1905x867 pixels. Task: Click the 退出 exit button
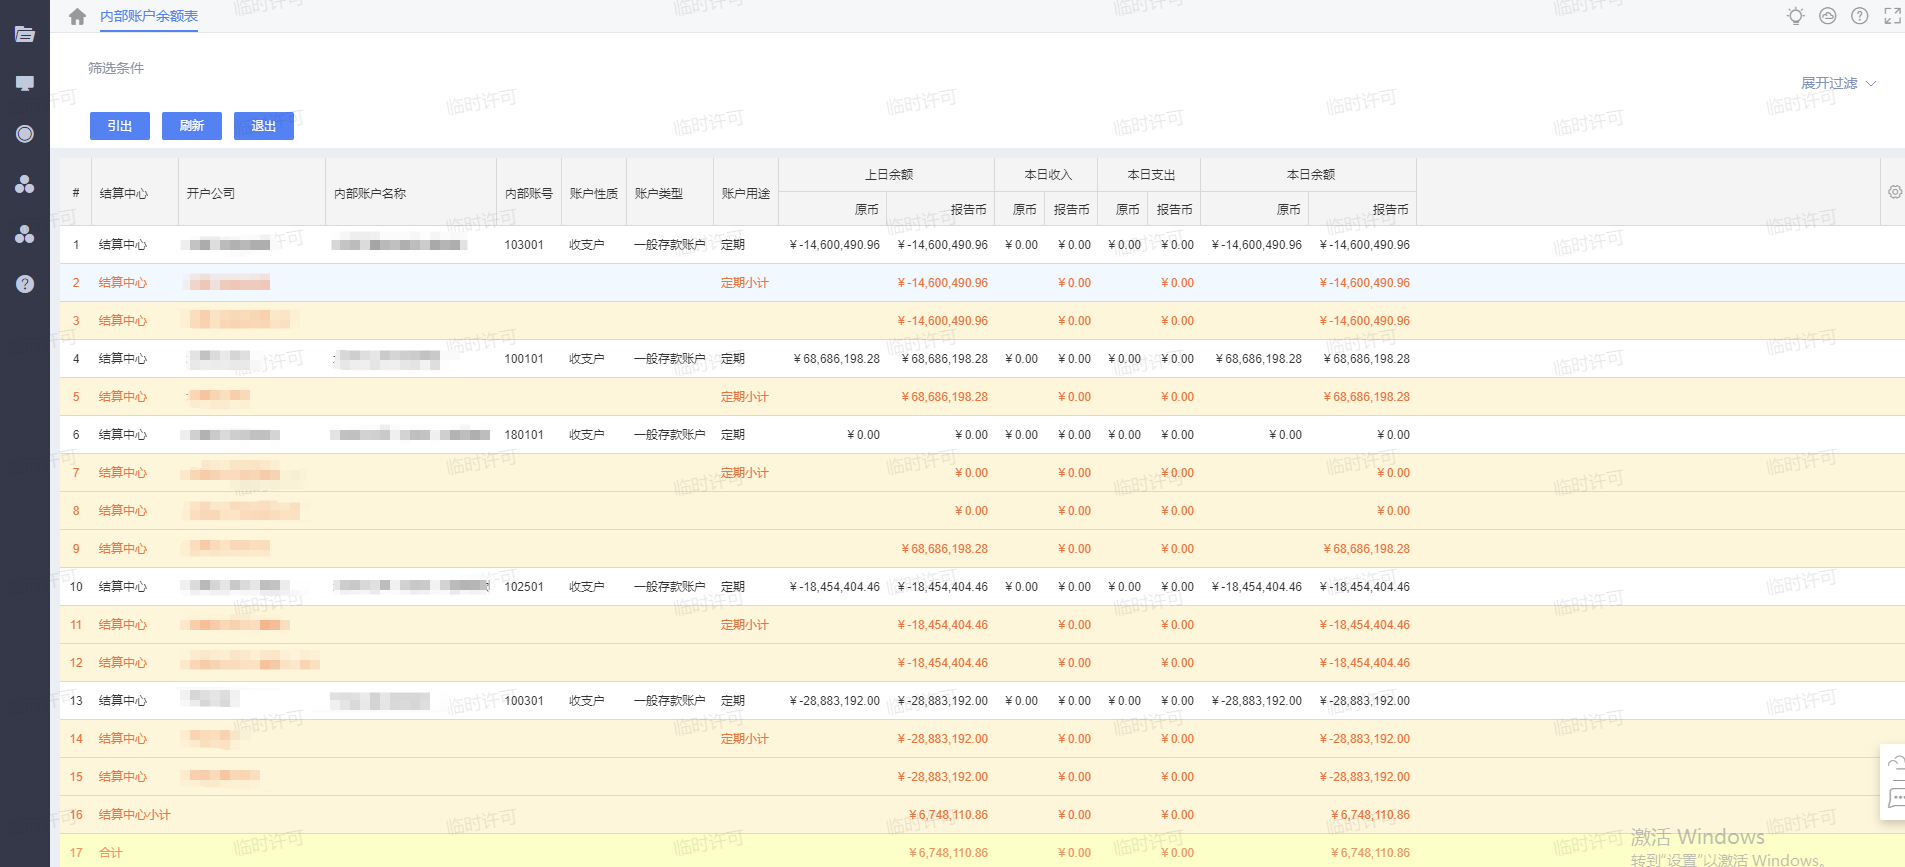[264, 126]
